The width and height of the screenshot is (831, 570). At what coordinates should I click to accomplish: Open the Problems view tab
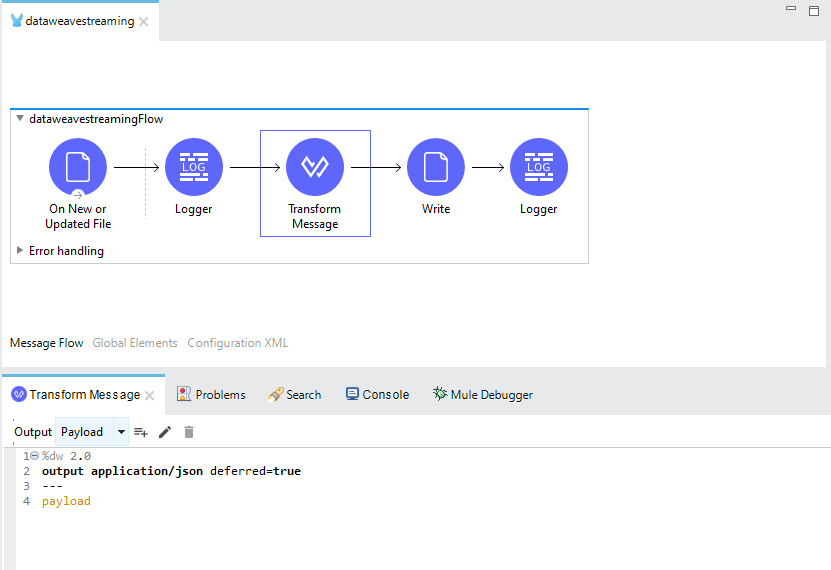(211, 394)
